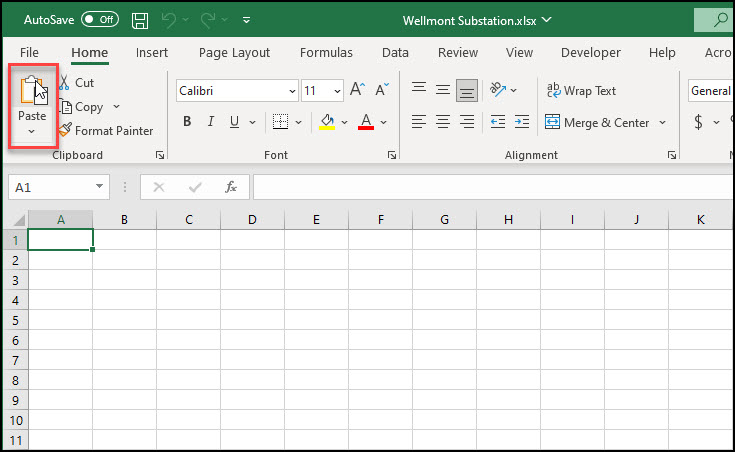735x452 pixels.
Task: Apply red font color to text
Action: click(366, 122)
